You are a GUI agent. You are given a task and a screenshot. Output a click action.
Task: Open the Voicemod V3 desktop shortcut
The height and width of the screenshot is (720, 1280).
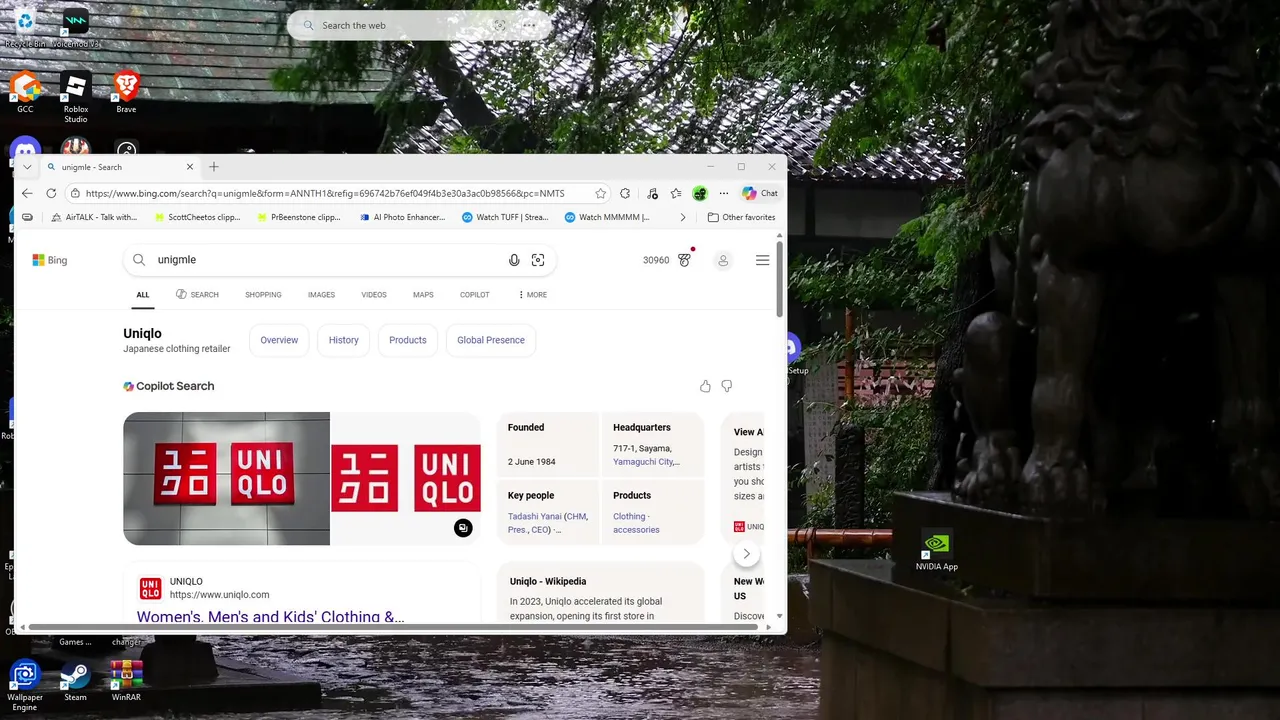76,26
